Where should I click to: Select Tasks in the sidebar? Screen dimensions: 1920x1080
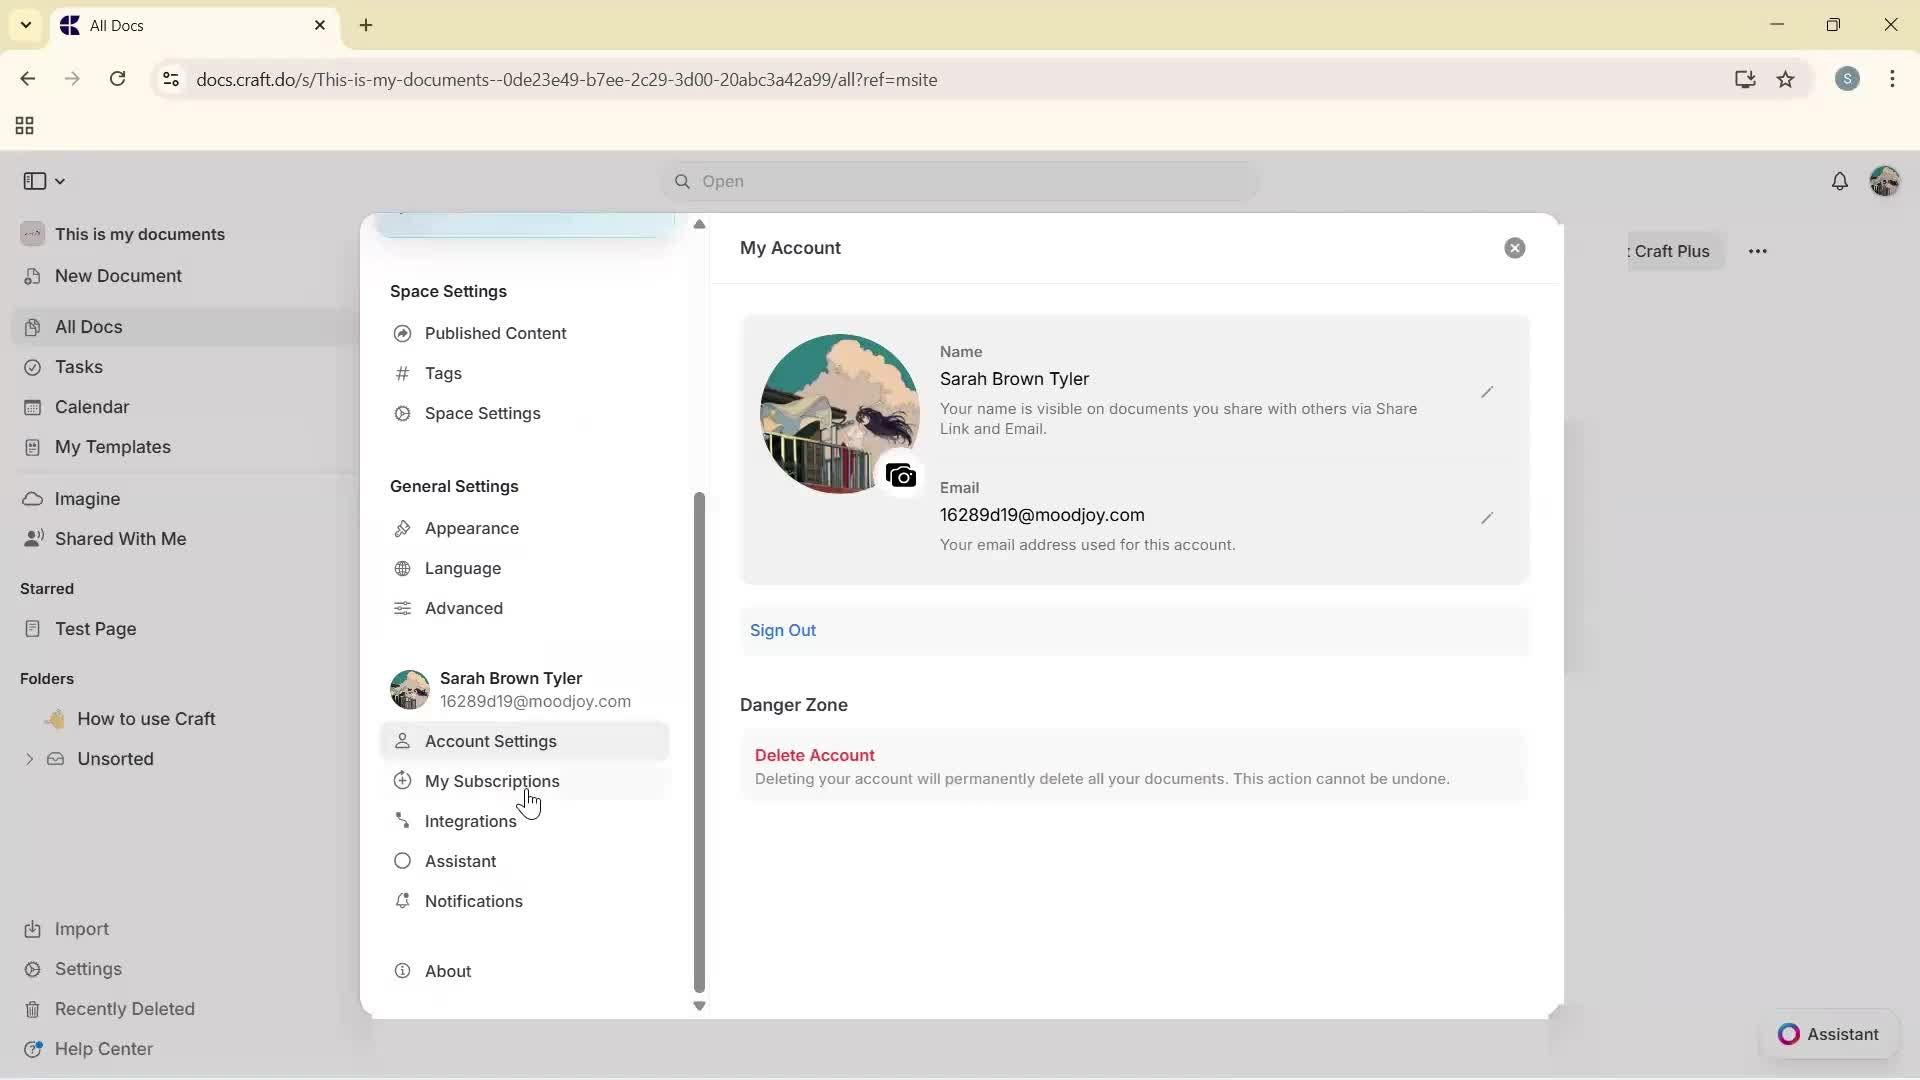(x=82, y=367)
